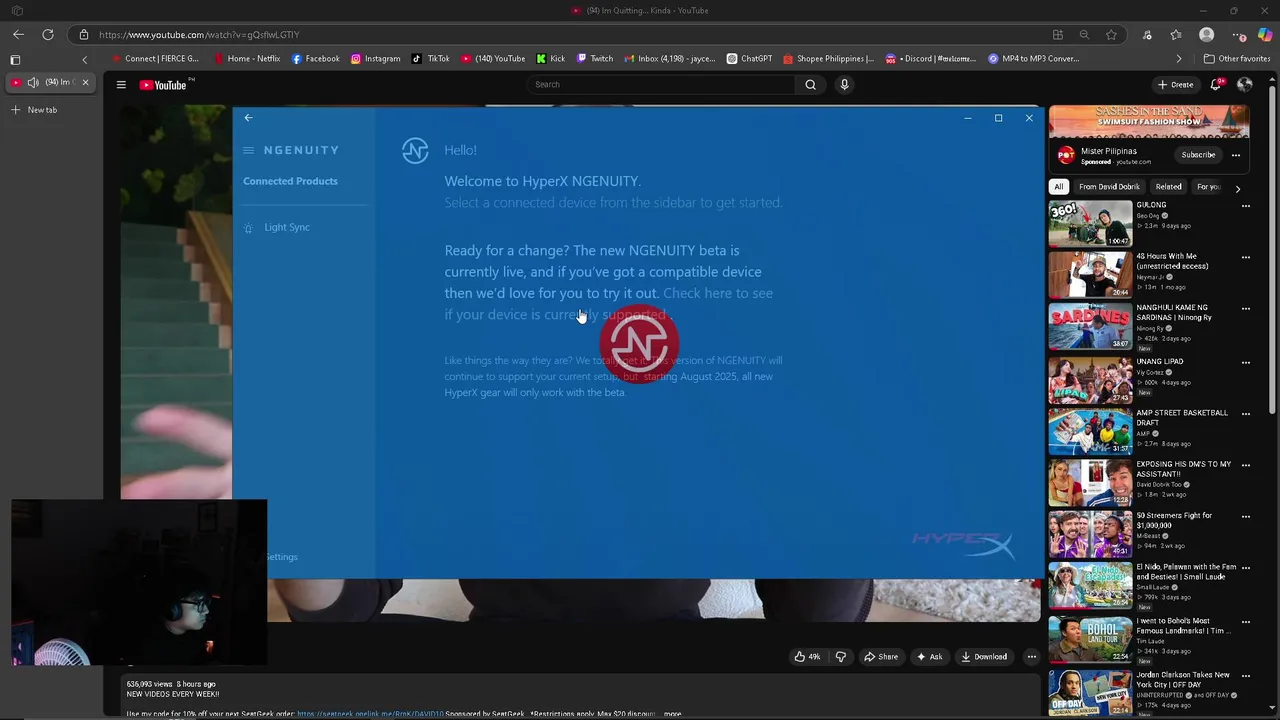Viewport: 1280px width, 720px height.
Task: Bookmark this page with star icon
Action: point(1111,35)
